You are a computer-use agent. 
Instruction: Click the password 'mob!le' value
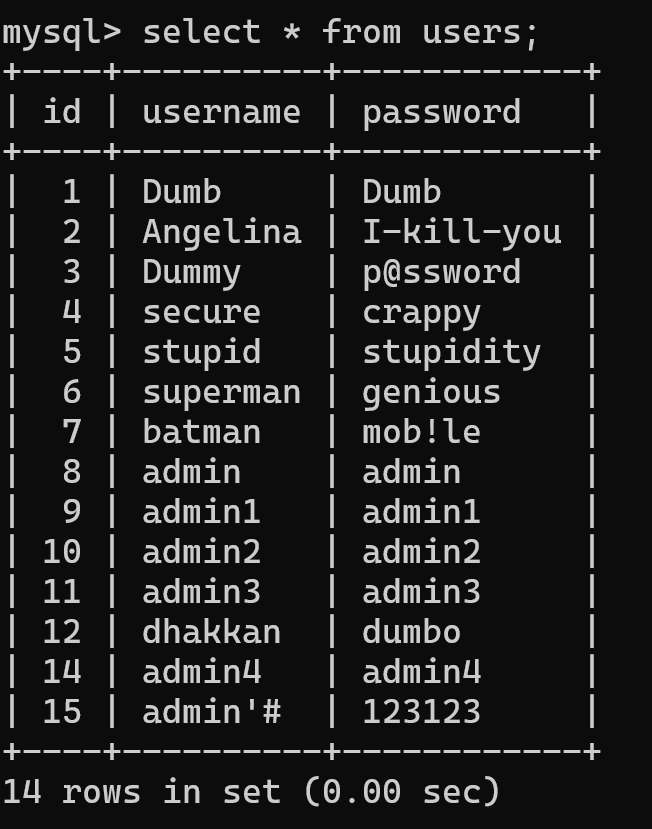pos(421,431)
